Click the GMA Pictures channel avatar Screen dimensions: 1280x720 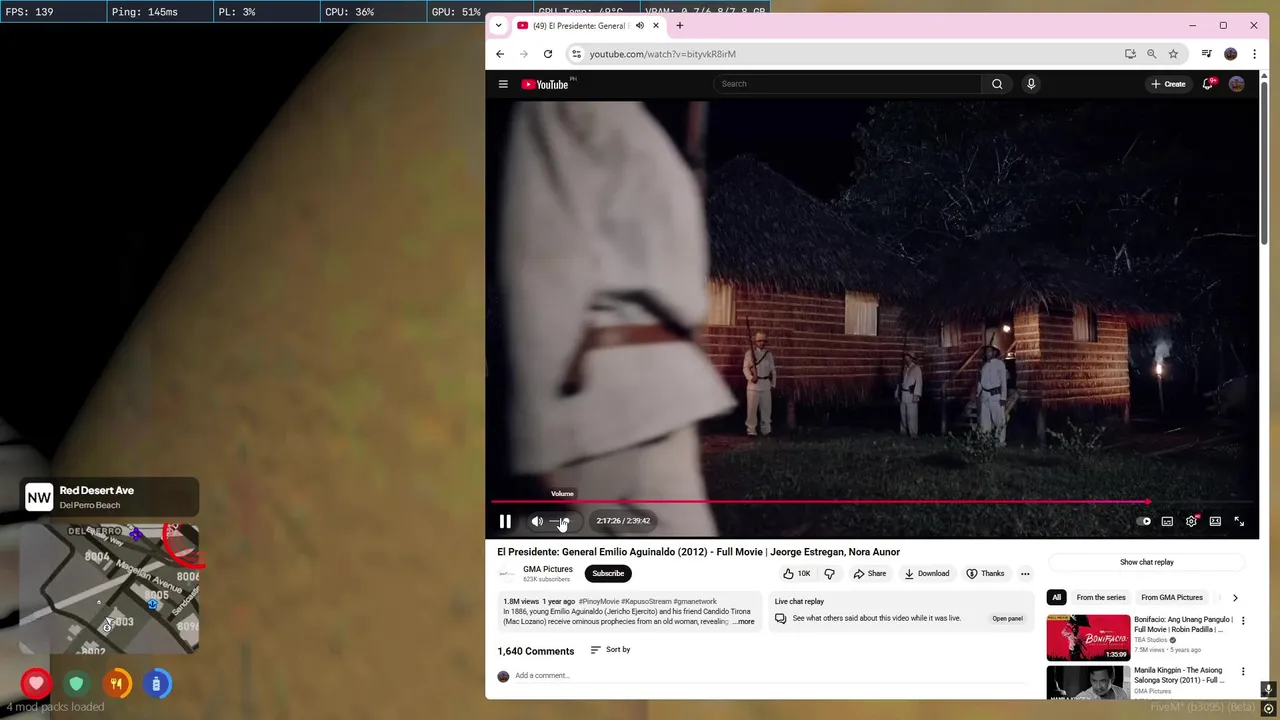point(506,574)
